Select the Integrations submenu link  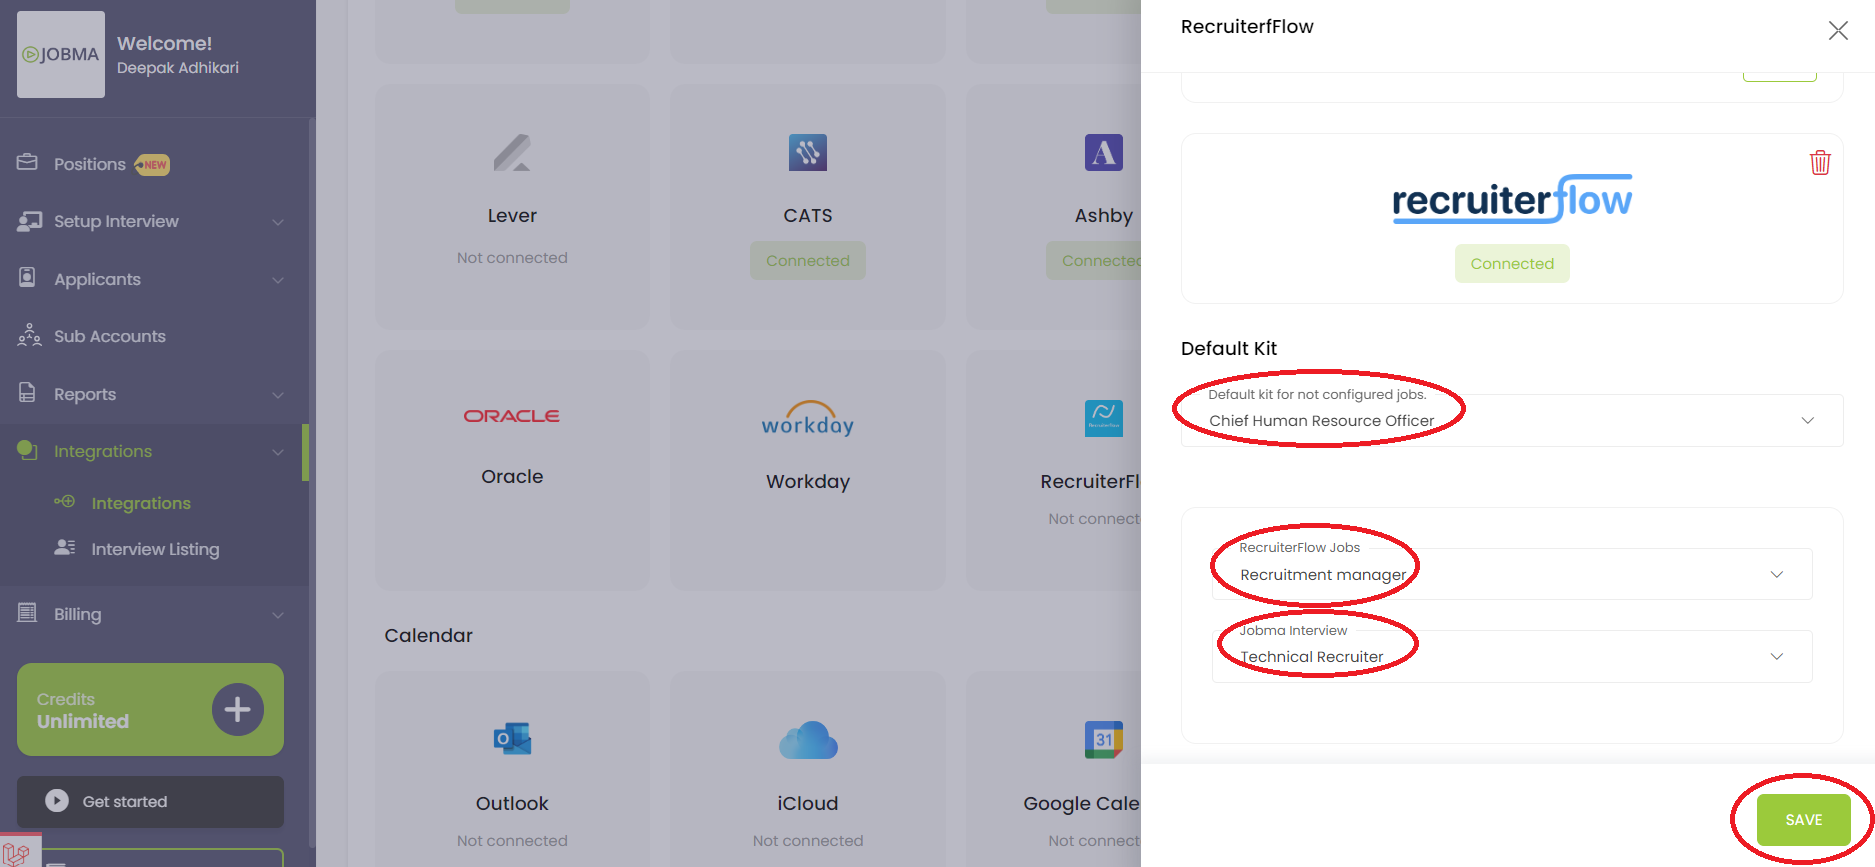point(141,503)
